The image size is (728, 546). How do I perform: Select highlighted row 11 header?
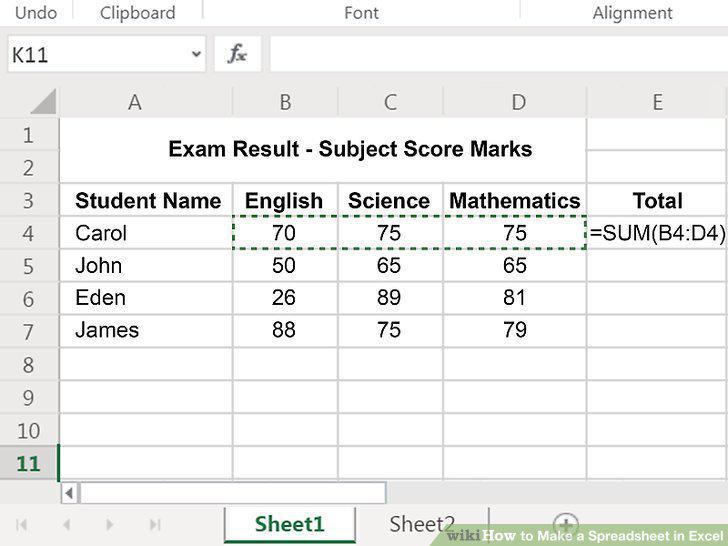coord(29,463)
